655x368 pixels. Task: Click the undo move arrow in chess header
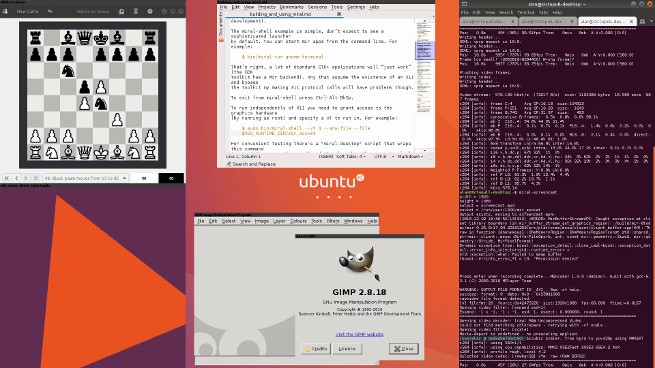(x=50, y=11)
